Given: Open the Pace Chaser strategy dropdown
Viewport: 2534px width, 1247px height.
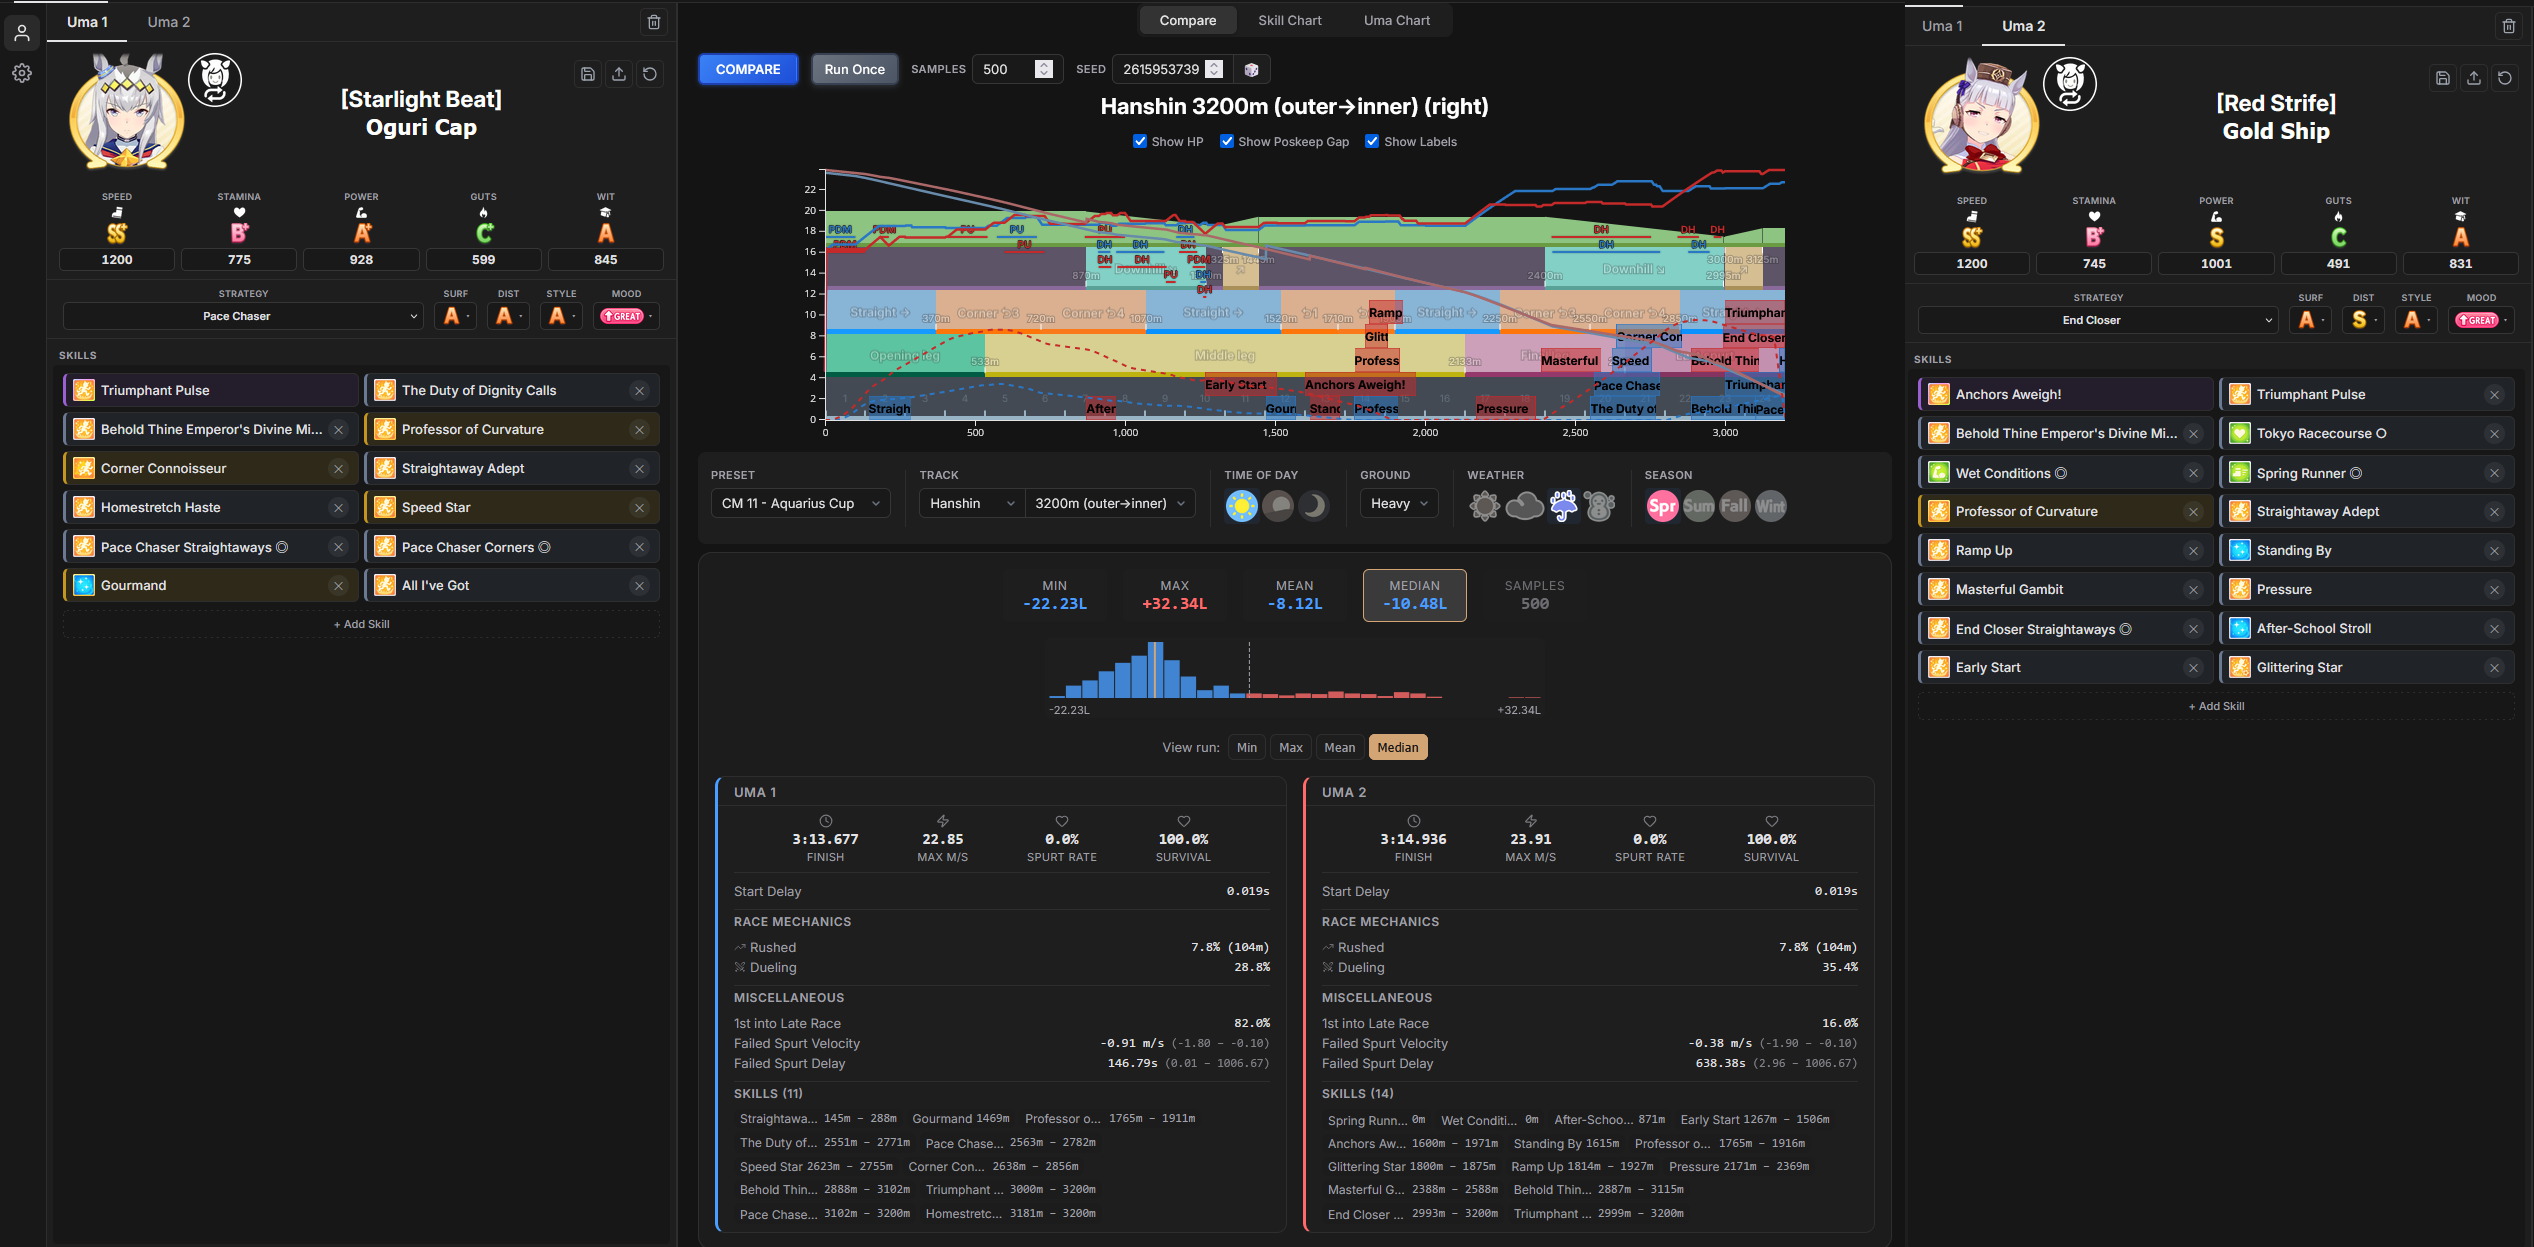Looking at the screenshot, I should (x=242, y=316).
